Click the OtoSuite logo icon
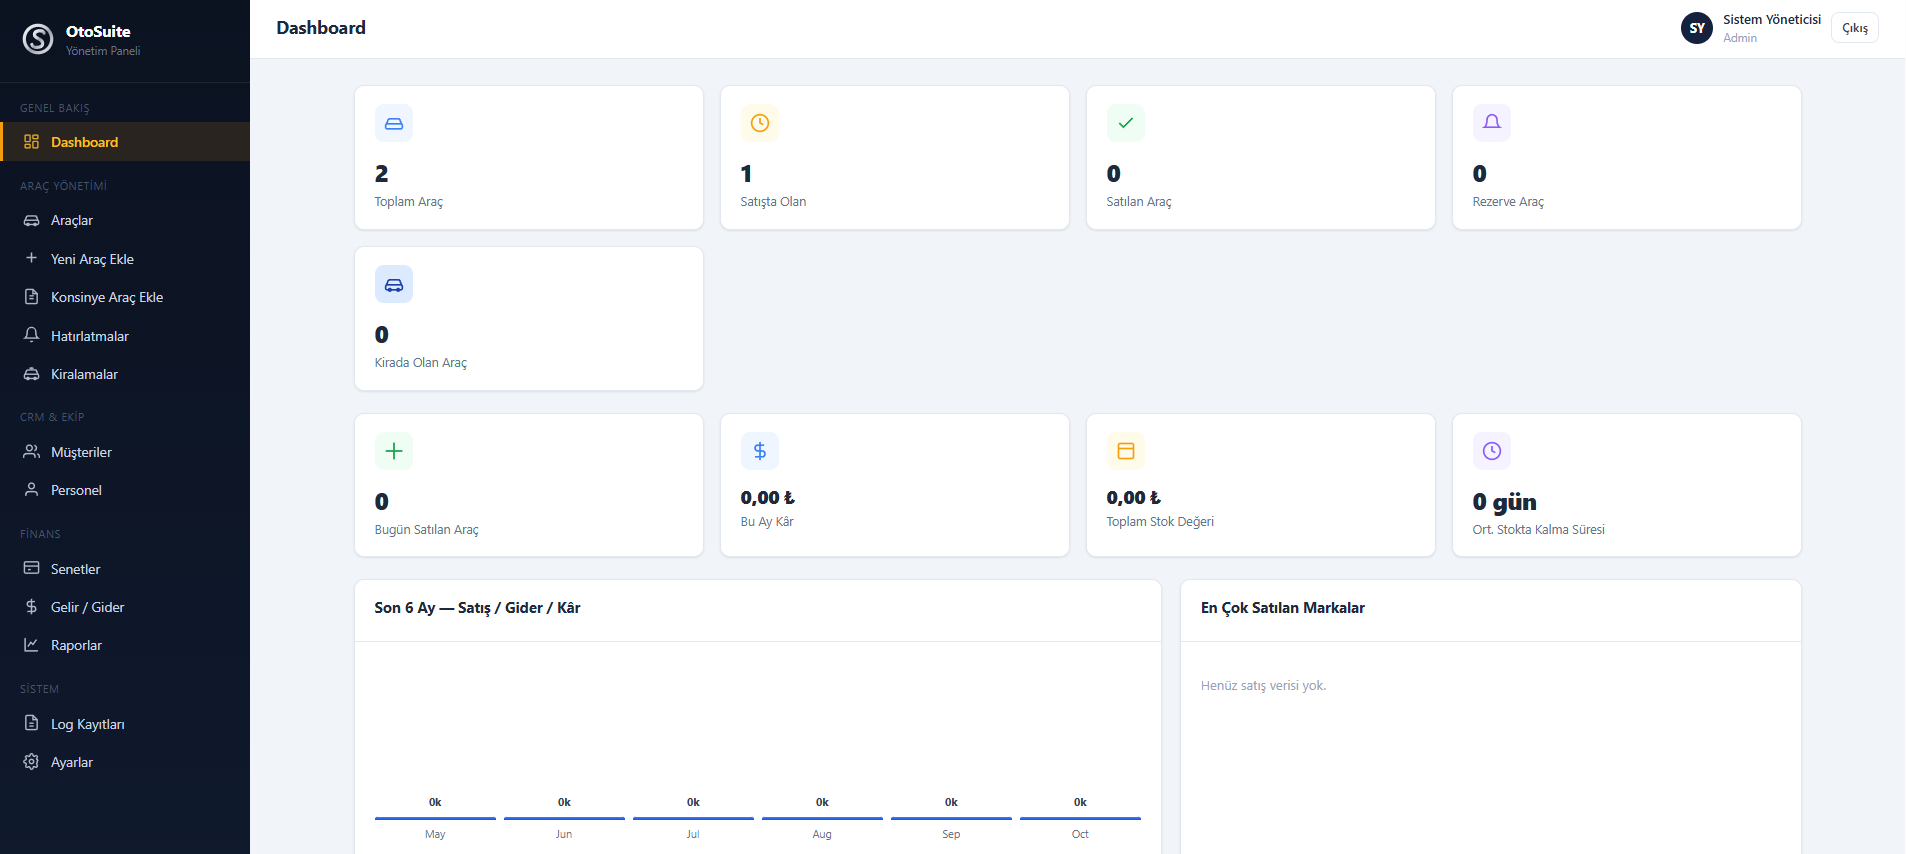The height and width of the screenshot is (854, 1906). [x=38, y=39]
